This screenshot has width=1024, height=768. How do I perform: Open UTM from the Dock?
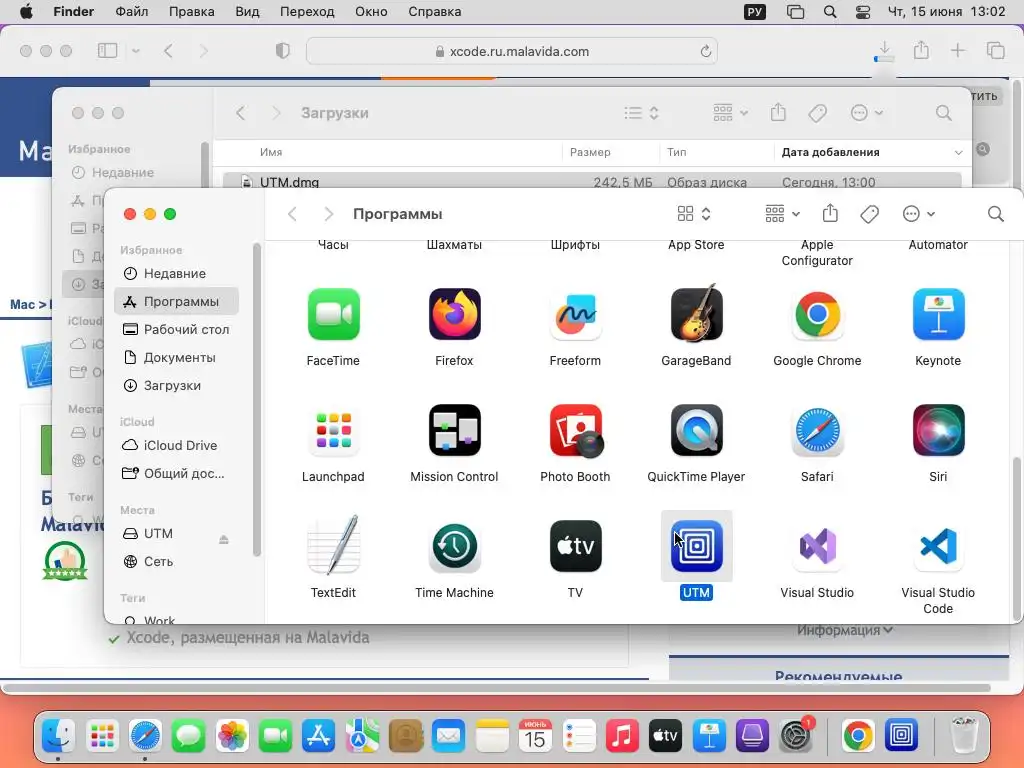pyautogui.click(x=901, y=736)
